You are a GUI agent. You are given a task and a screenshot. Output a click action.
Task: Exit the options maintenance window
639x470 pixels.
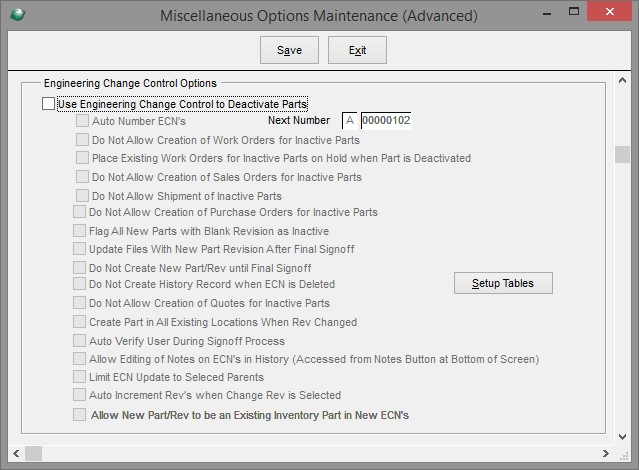pos(357,50)
